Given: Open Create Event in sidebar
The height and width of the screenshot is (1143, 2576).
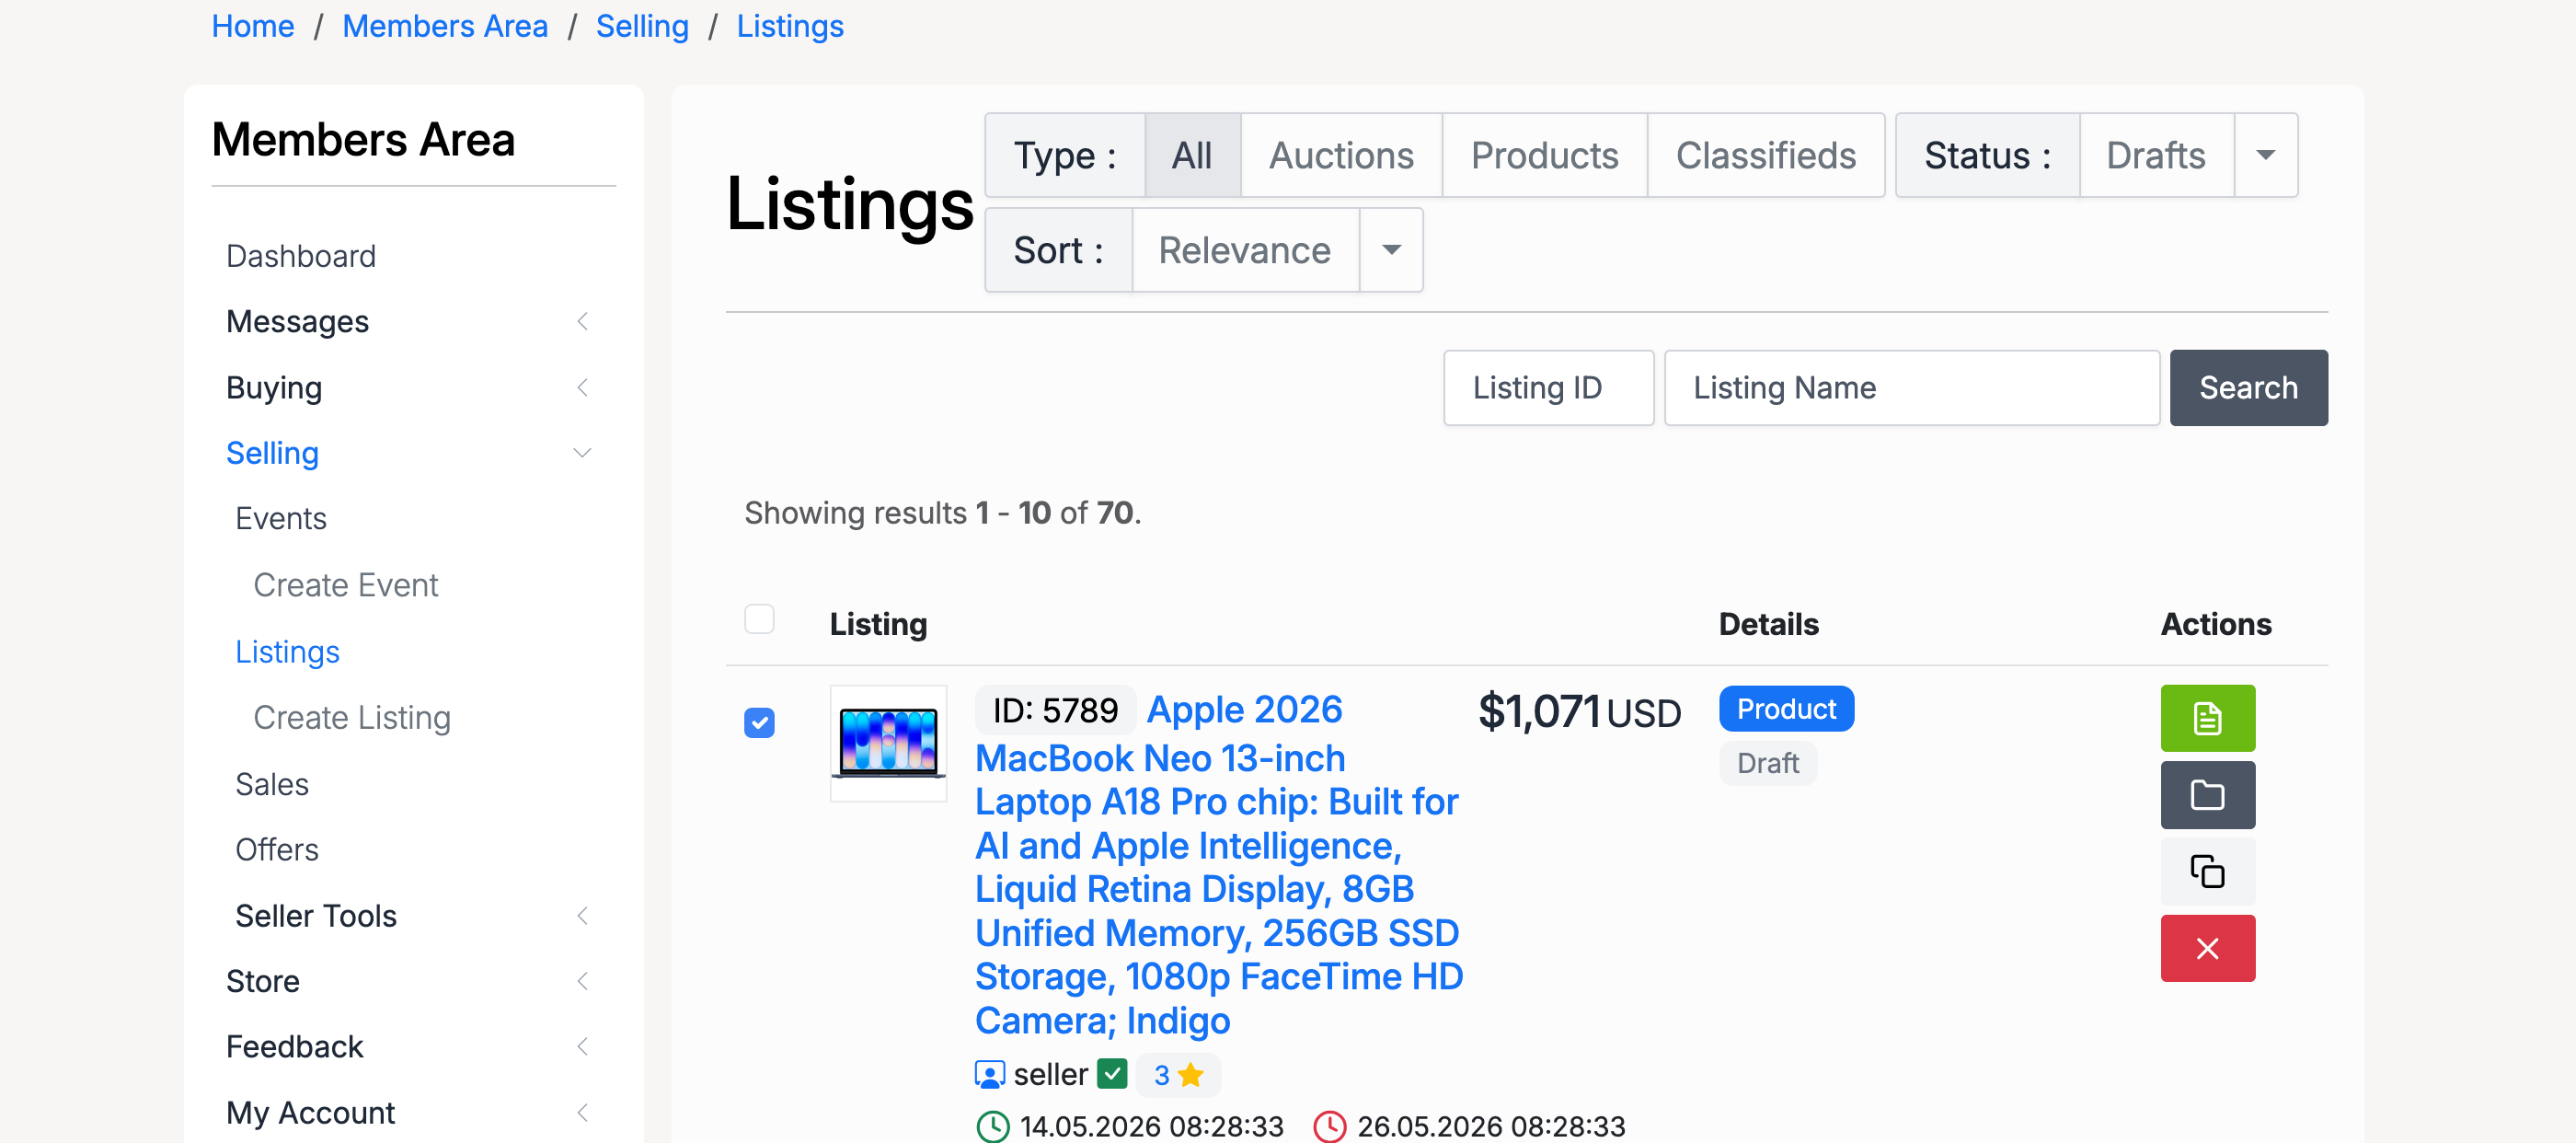Looking at the screenshot, I should (x=346, y=585).
